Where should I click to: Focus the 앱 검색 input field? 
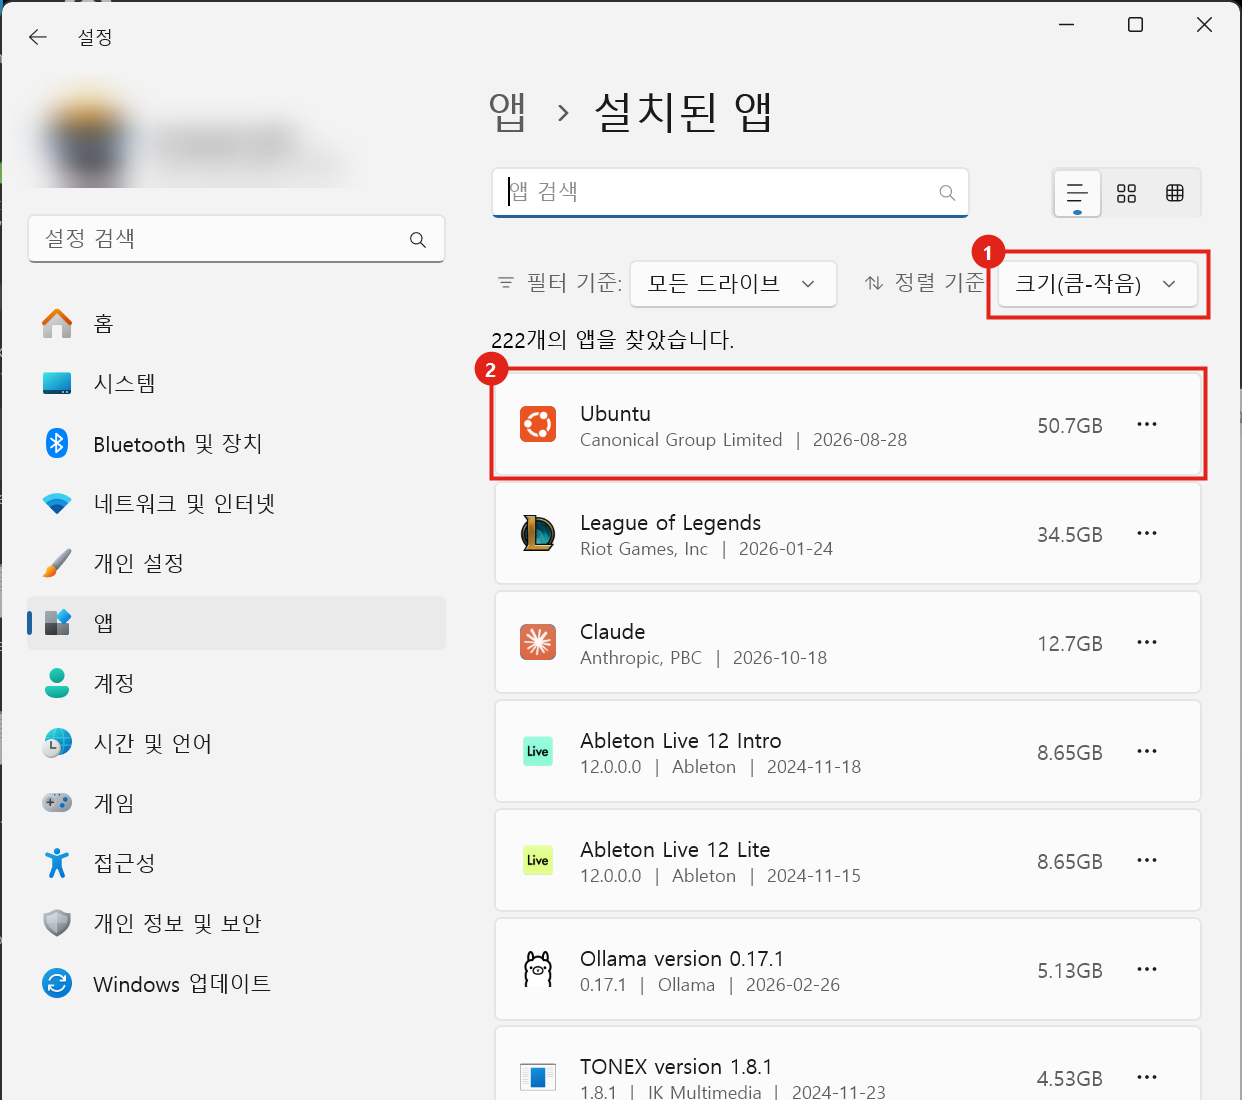click(x=730, y=192)
